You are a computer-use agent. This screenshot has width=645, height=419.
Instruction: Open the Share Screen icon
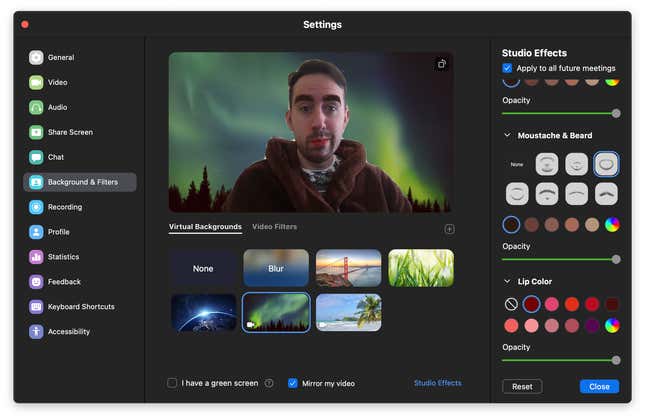[36, 132]
